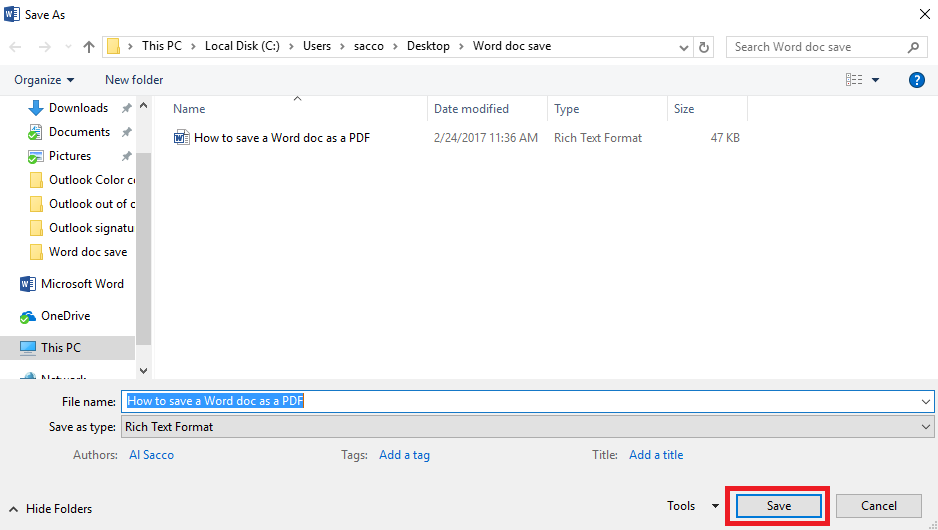Sort by Type column header
This screenshot has width=938, height=530.
(567, 109)
